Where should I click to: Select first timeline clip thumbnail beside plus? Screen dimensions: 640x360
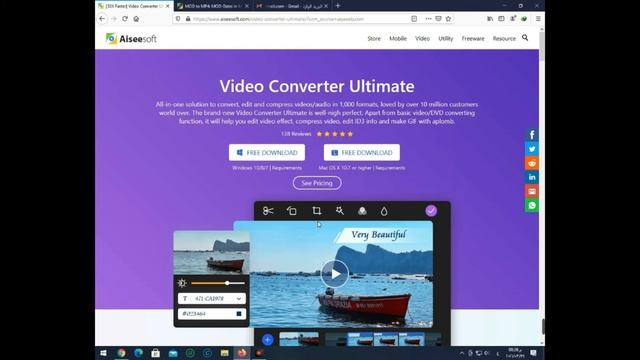coord(299,339)
